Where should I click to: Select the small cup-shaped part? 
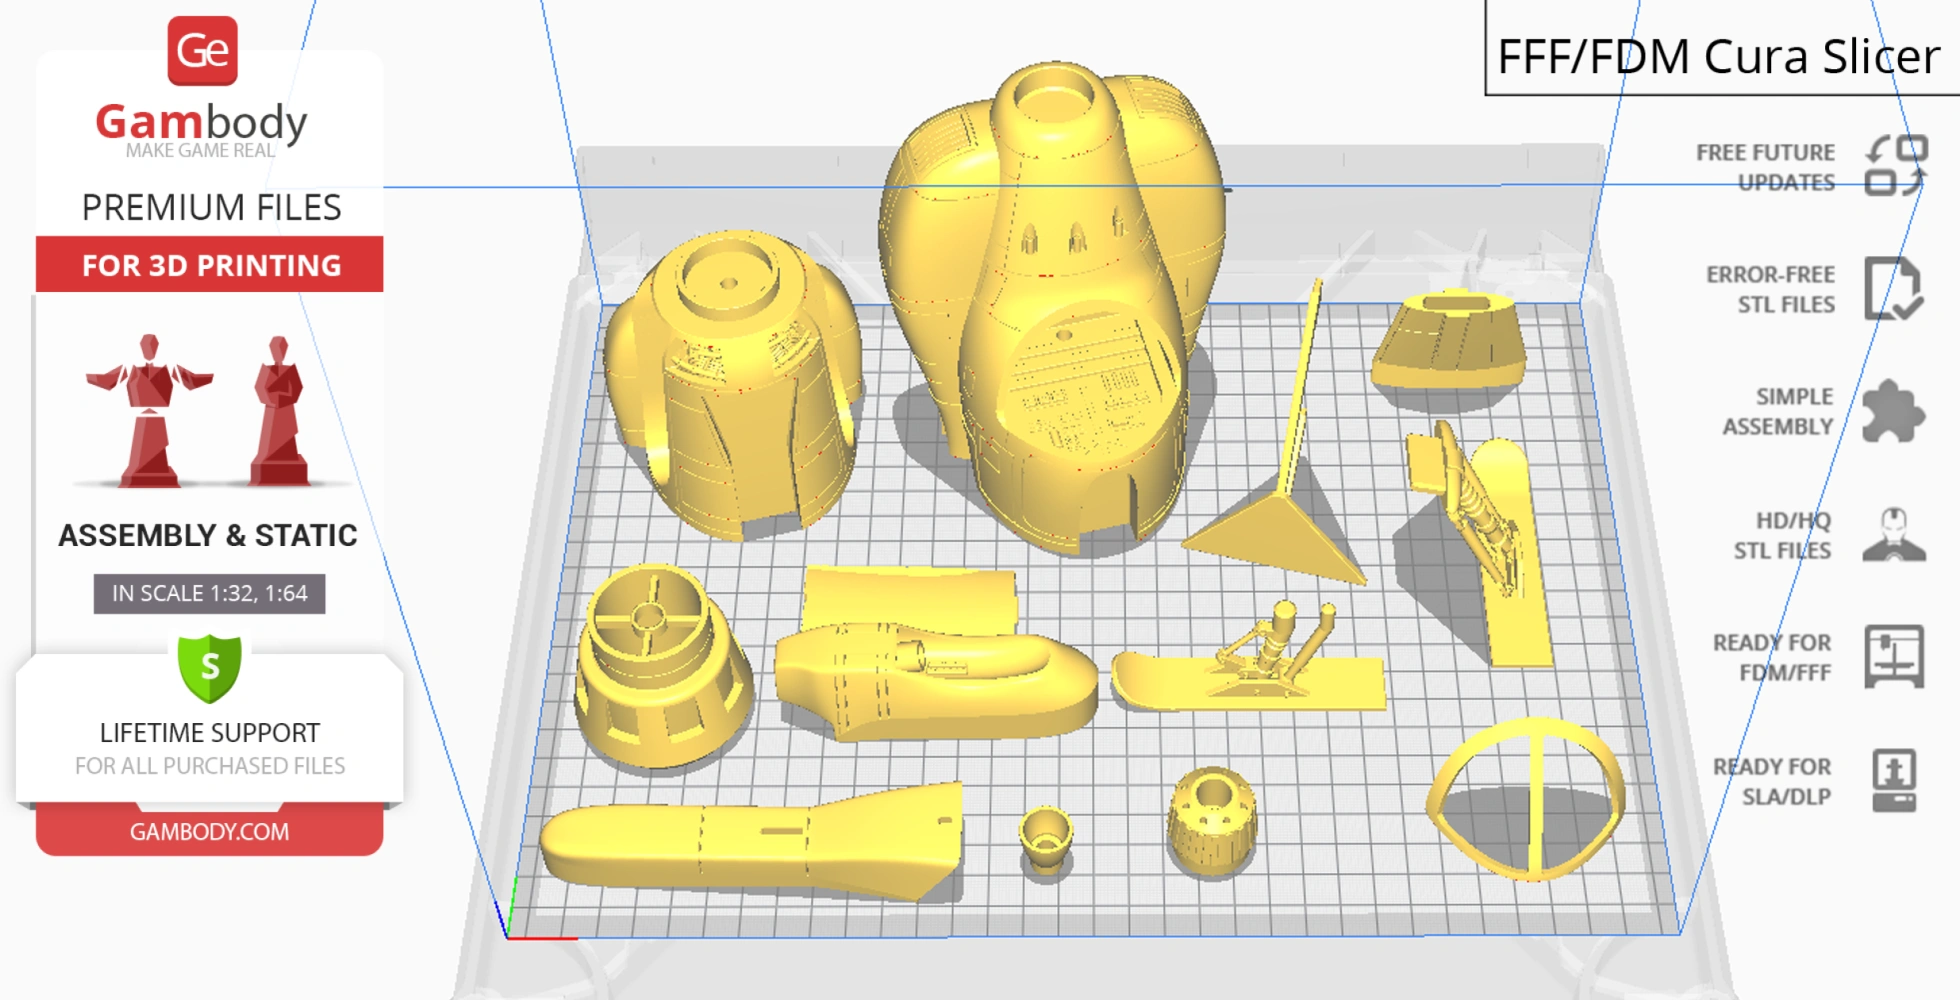1046,838
